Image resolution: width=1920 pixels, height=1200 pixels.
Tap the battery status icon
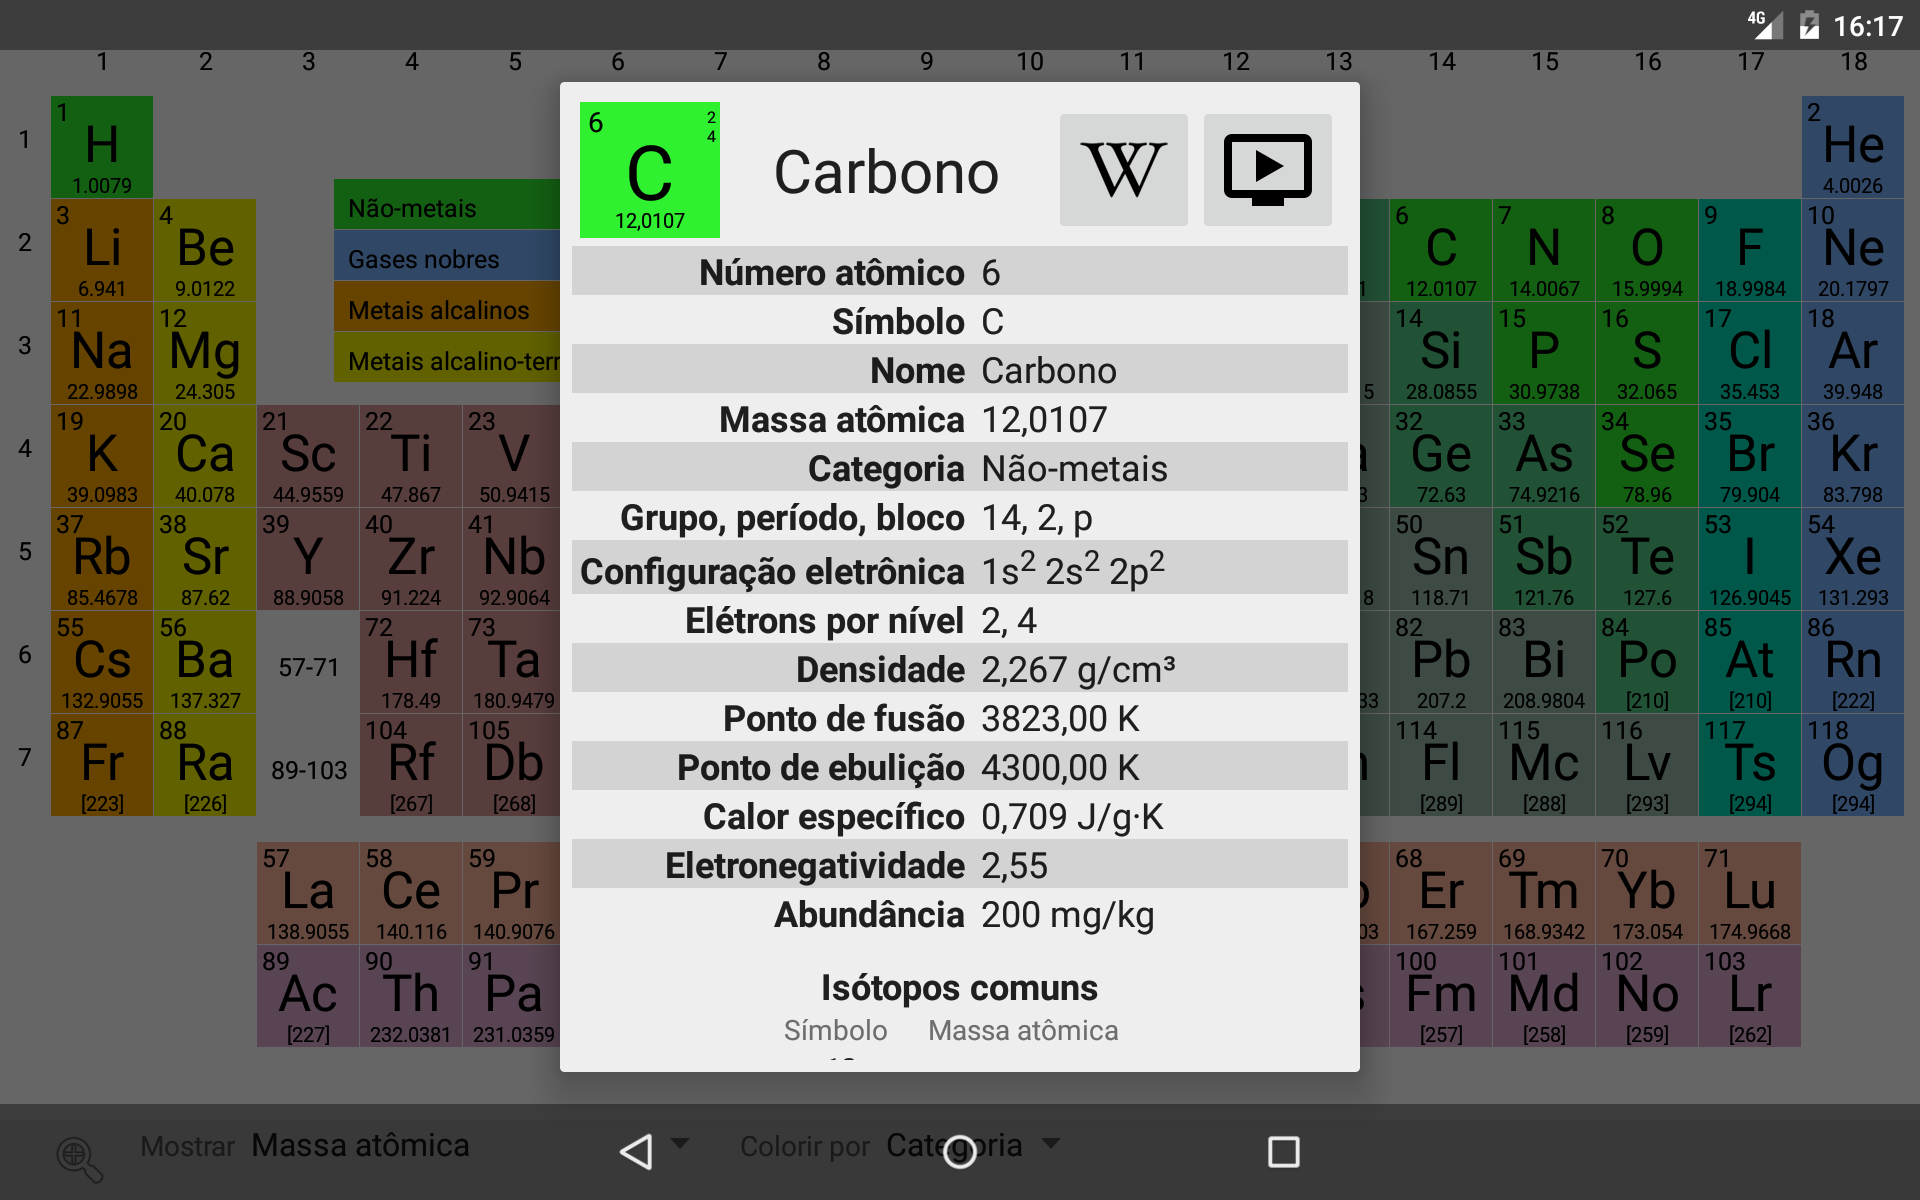[x=1809, y=25]
